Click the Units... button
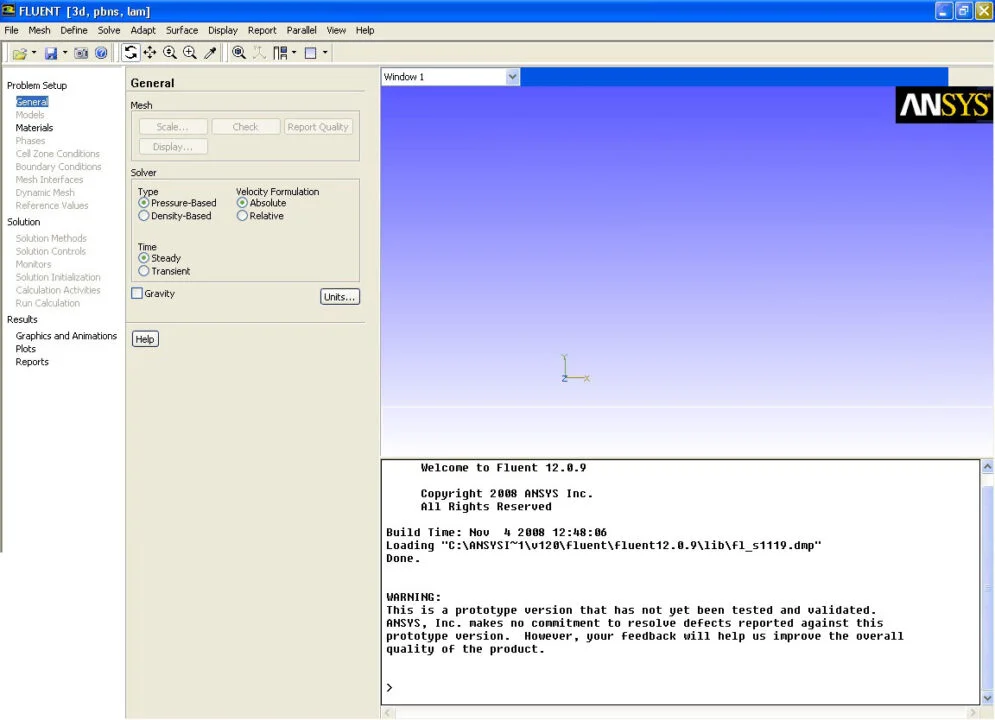 (x=339, y=297)
